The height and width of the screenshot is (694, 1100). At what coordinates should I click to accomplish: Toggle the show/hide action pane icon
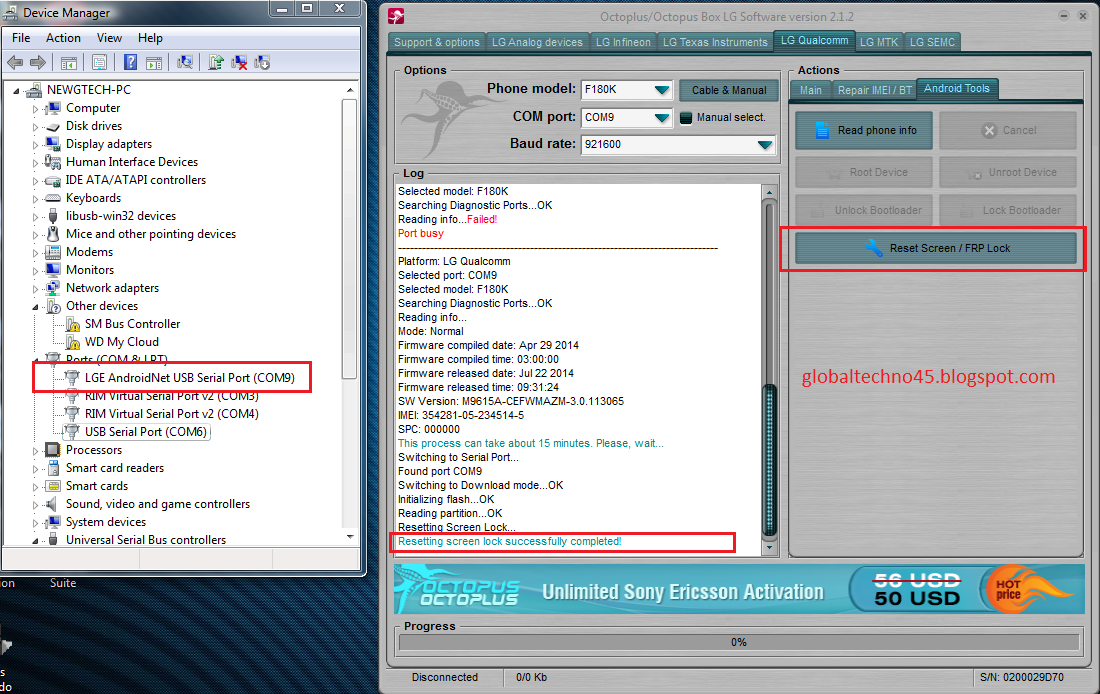click(x=154, y=62)
